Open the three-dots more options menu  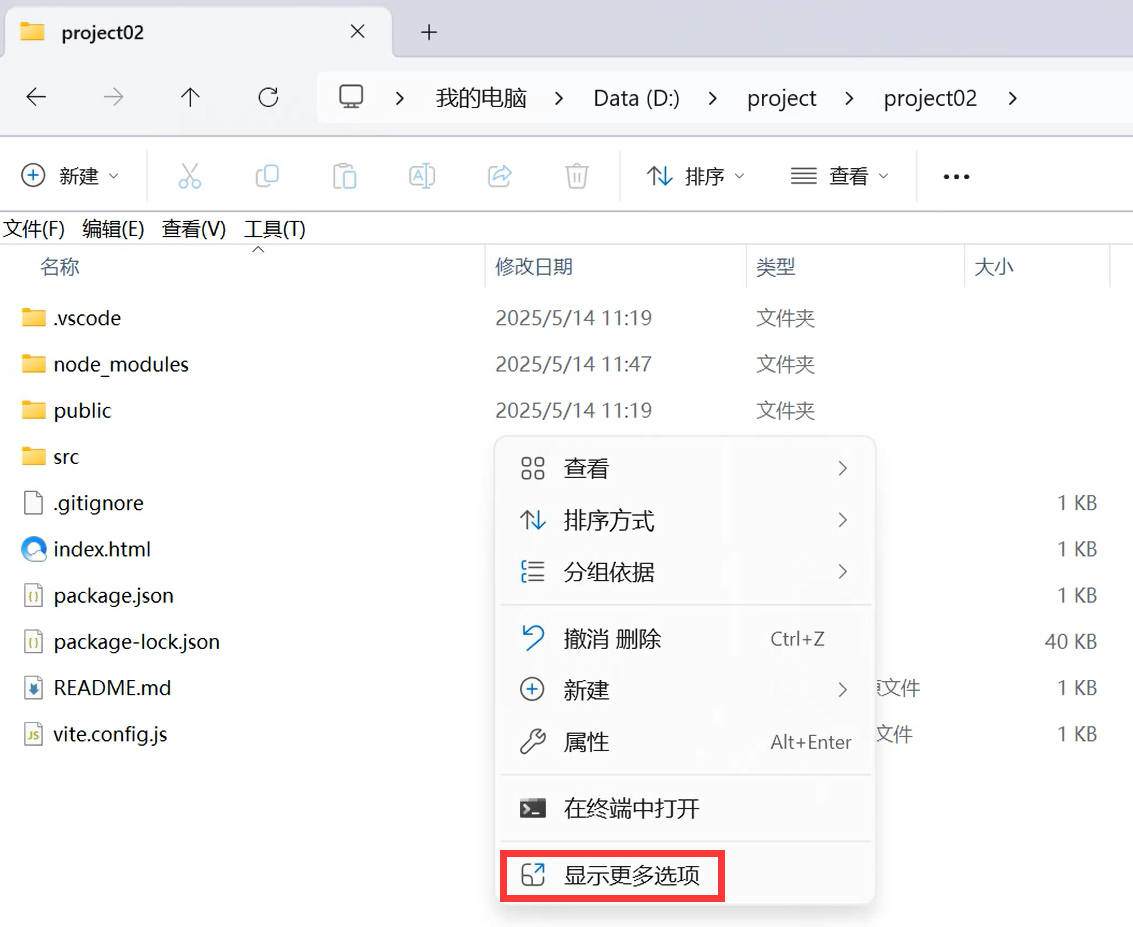956,176
